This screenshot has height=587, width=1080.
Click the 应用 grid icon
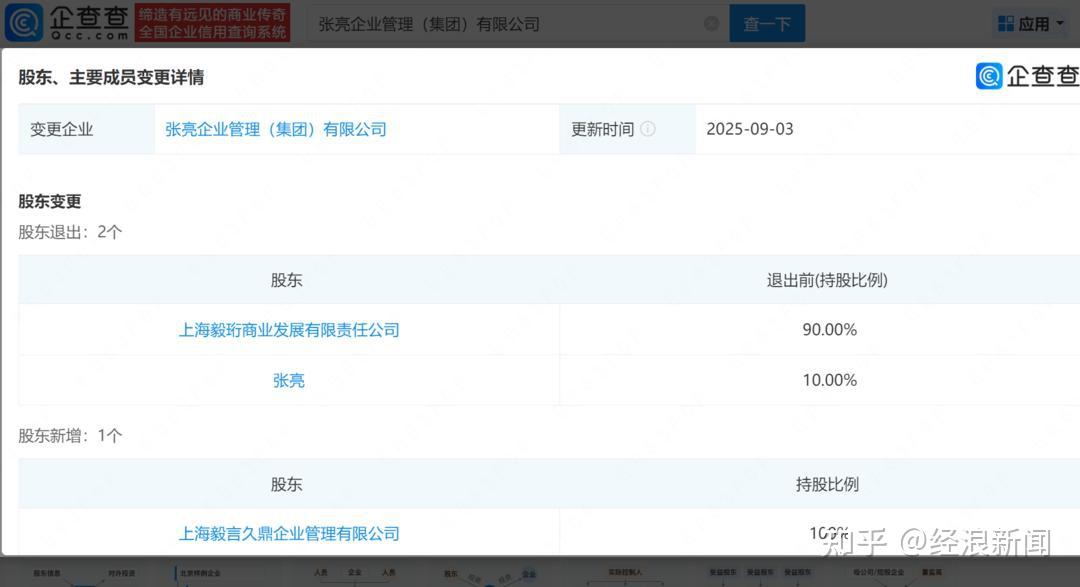click(x=1006, y=24)
